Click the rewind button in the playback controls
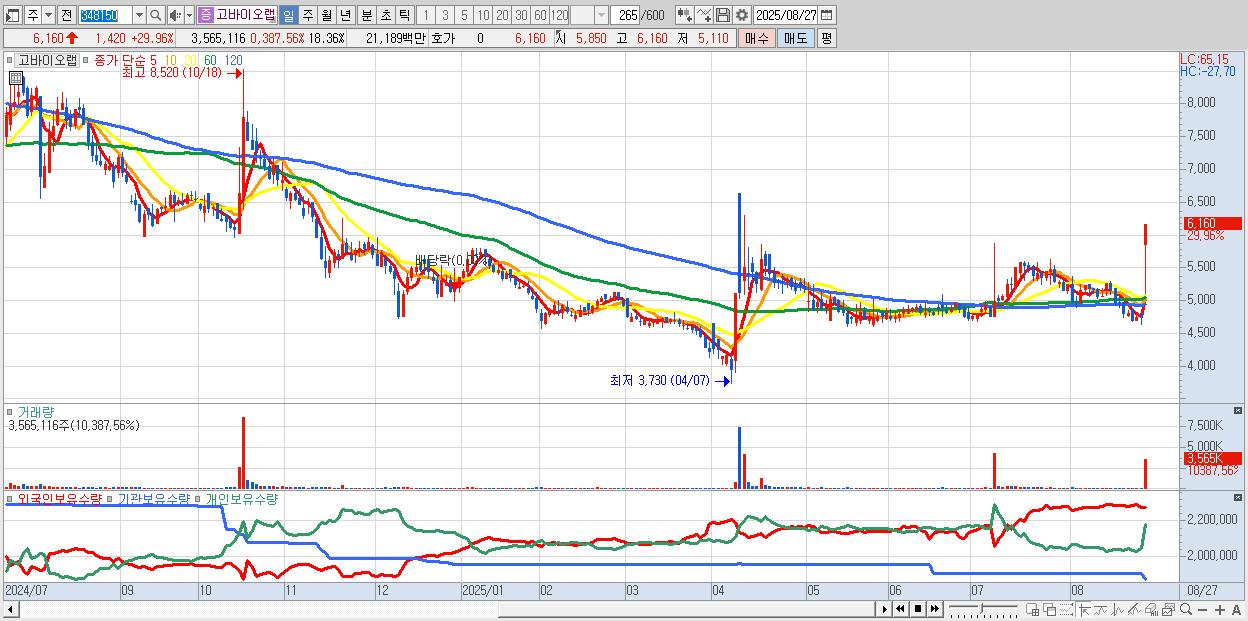Image resolution: width=1248 pixels, height=621 pixels. pos(900,609)
